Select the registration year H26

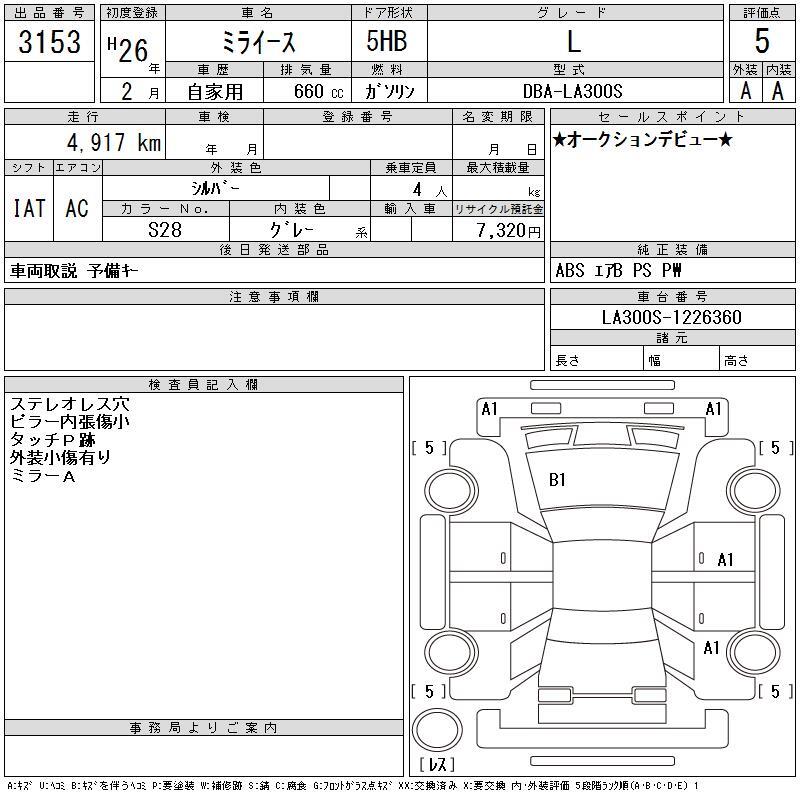coord(128,49)
